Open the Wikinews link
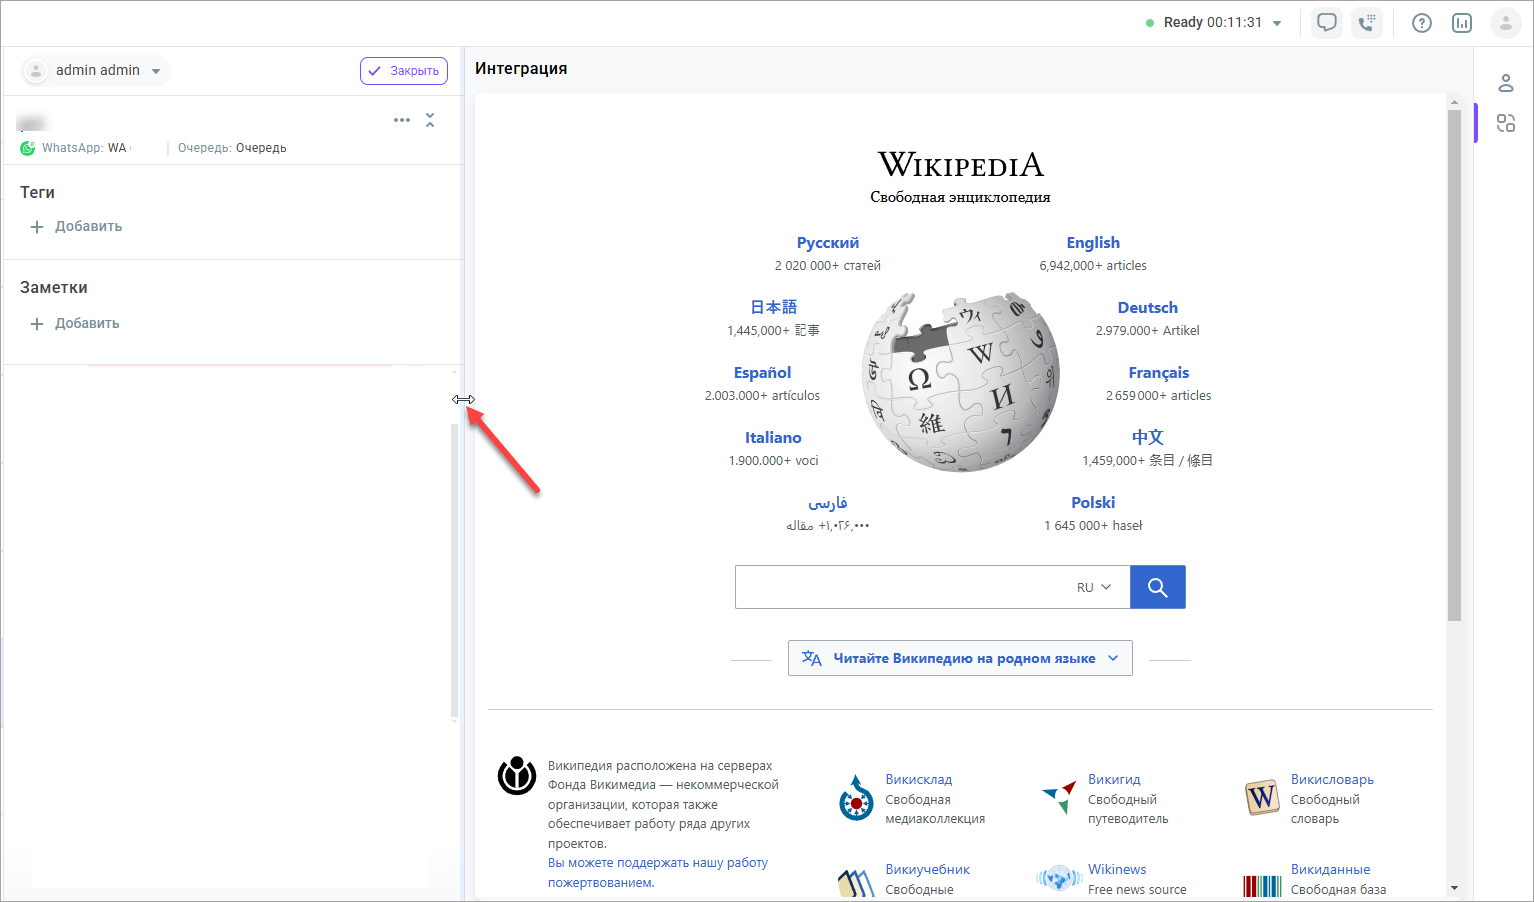The width and height of the screenshot is (1534, 902). (x=1117, y=870)
